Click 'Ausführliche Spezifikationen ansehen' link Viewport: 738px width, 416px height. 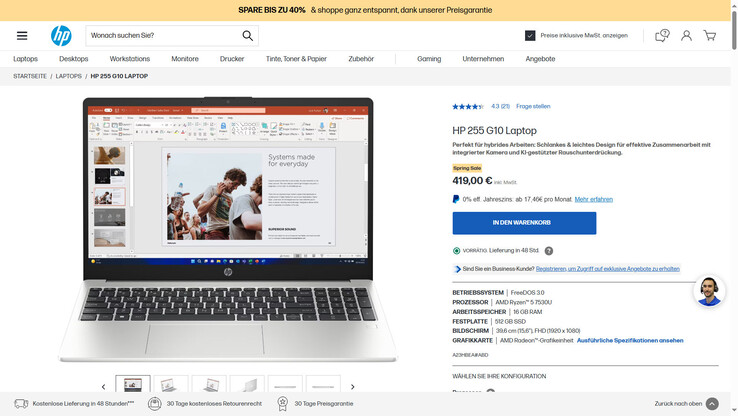[x=630, y=341]
